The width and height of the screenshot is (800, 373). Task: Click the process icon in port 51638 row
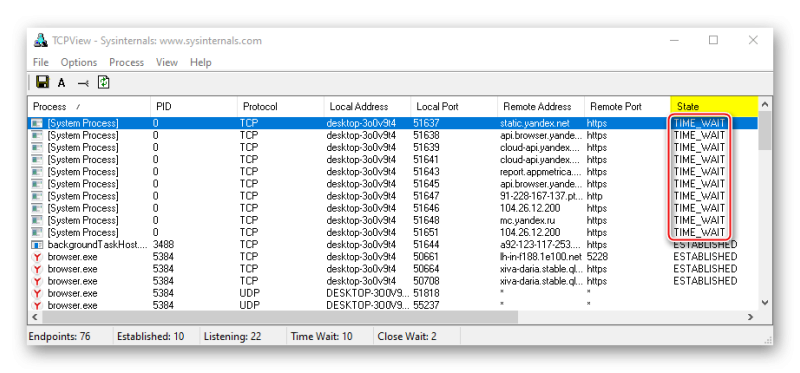37,135
